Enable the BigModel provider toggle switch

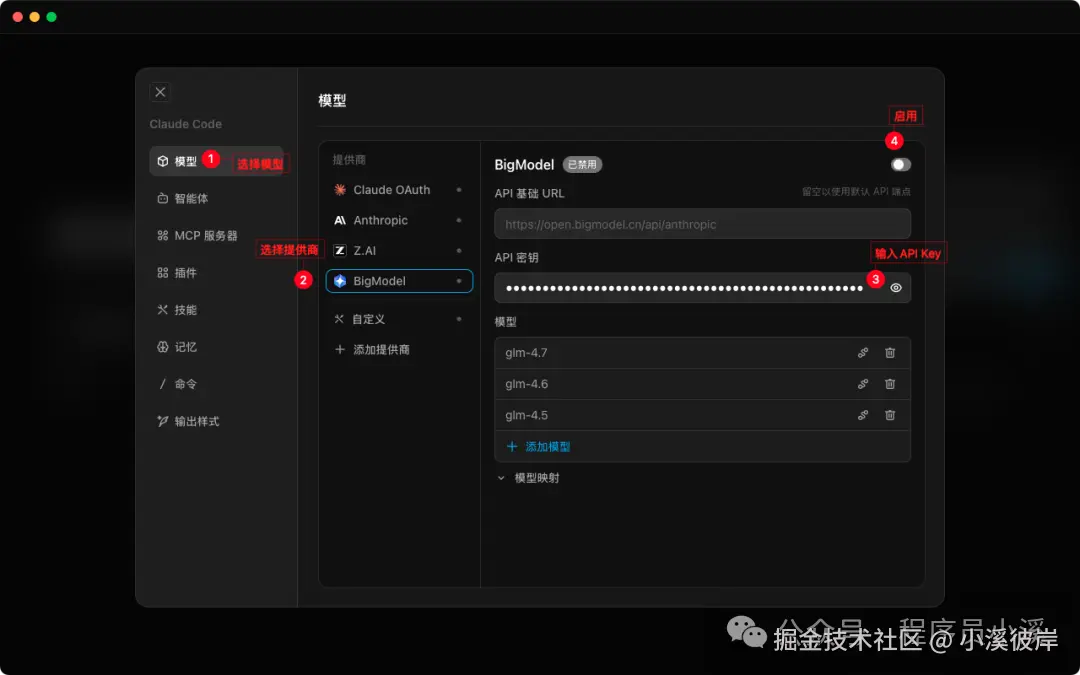click(899, 164)
